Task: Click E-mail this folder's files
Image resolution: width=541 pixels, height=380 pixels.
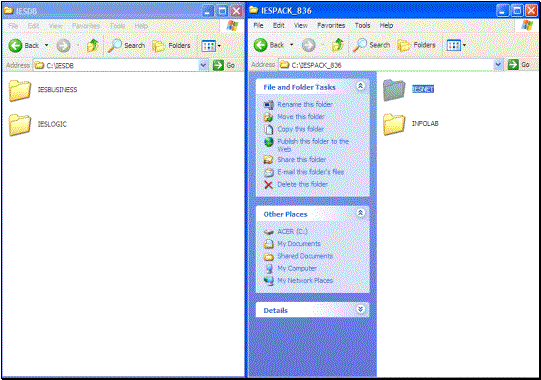Action: 311,172
